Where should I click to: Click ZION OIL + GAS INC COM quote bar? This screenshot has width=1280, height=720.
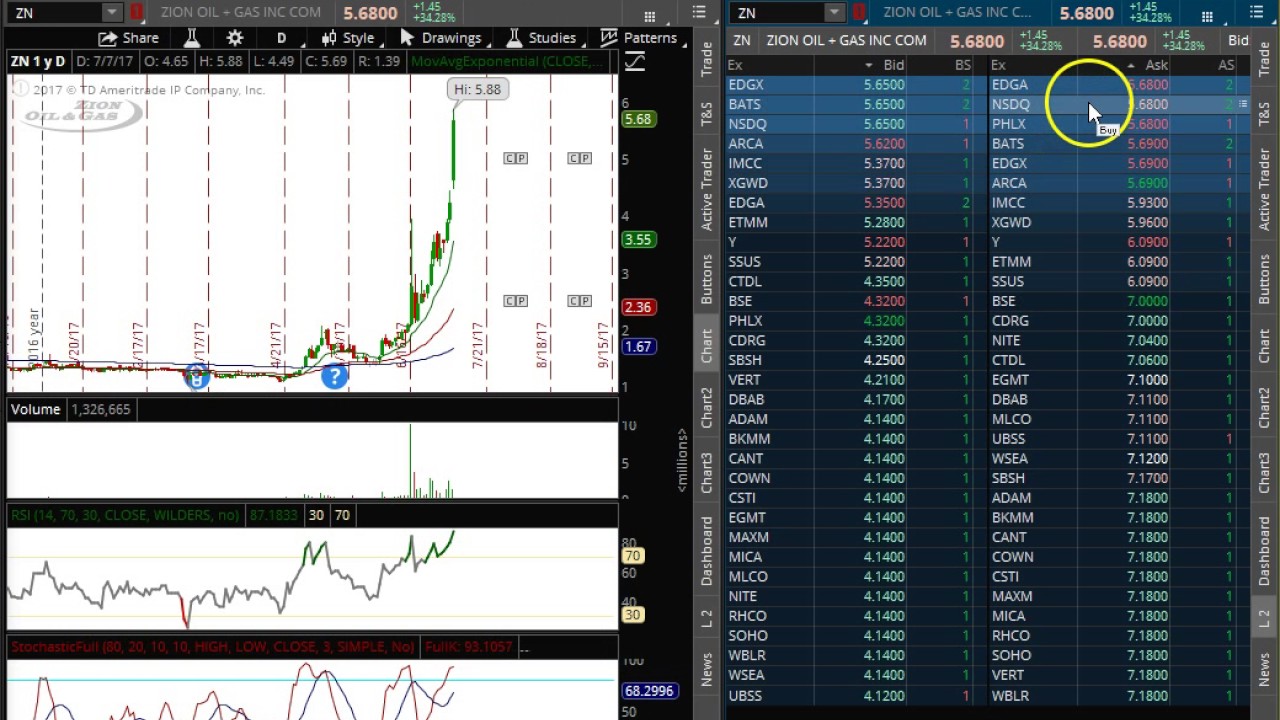point(846,41)
